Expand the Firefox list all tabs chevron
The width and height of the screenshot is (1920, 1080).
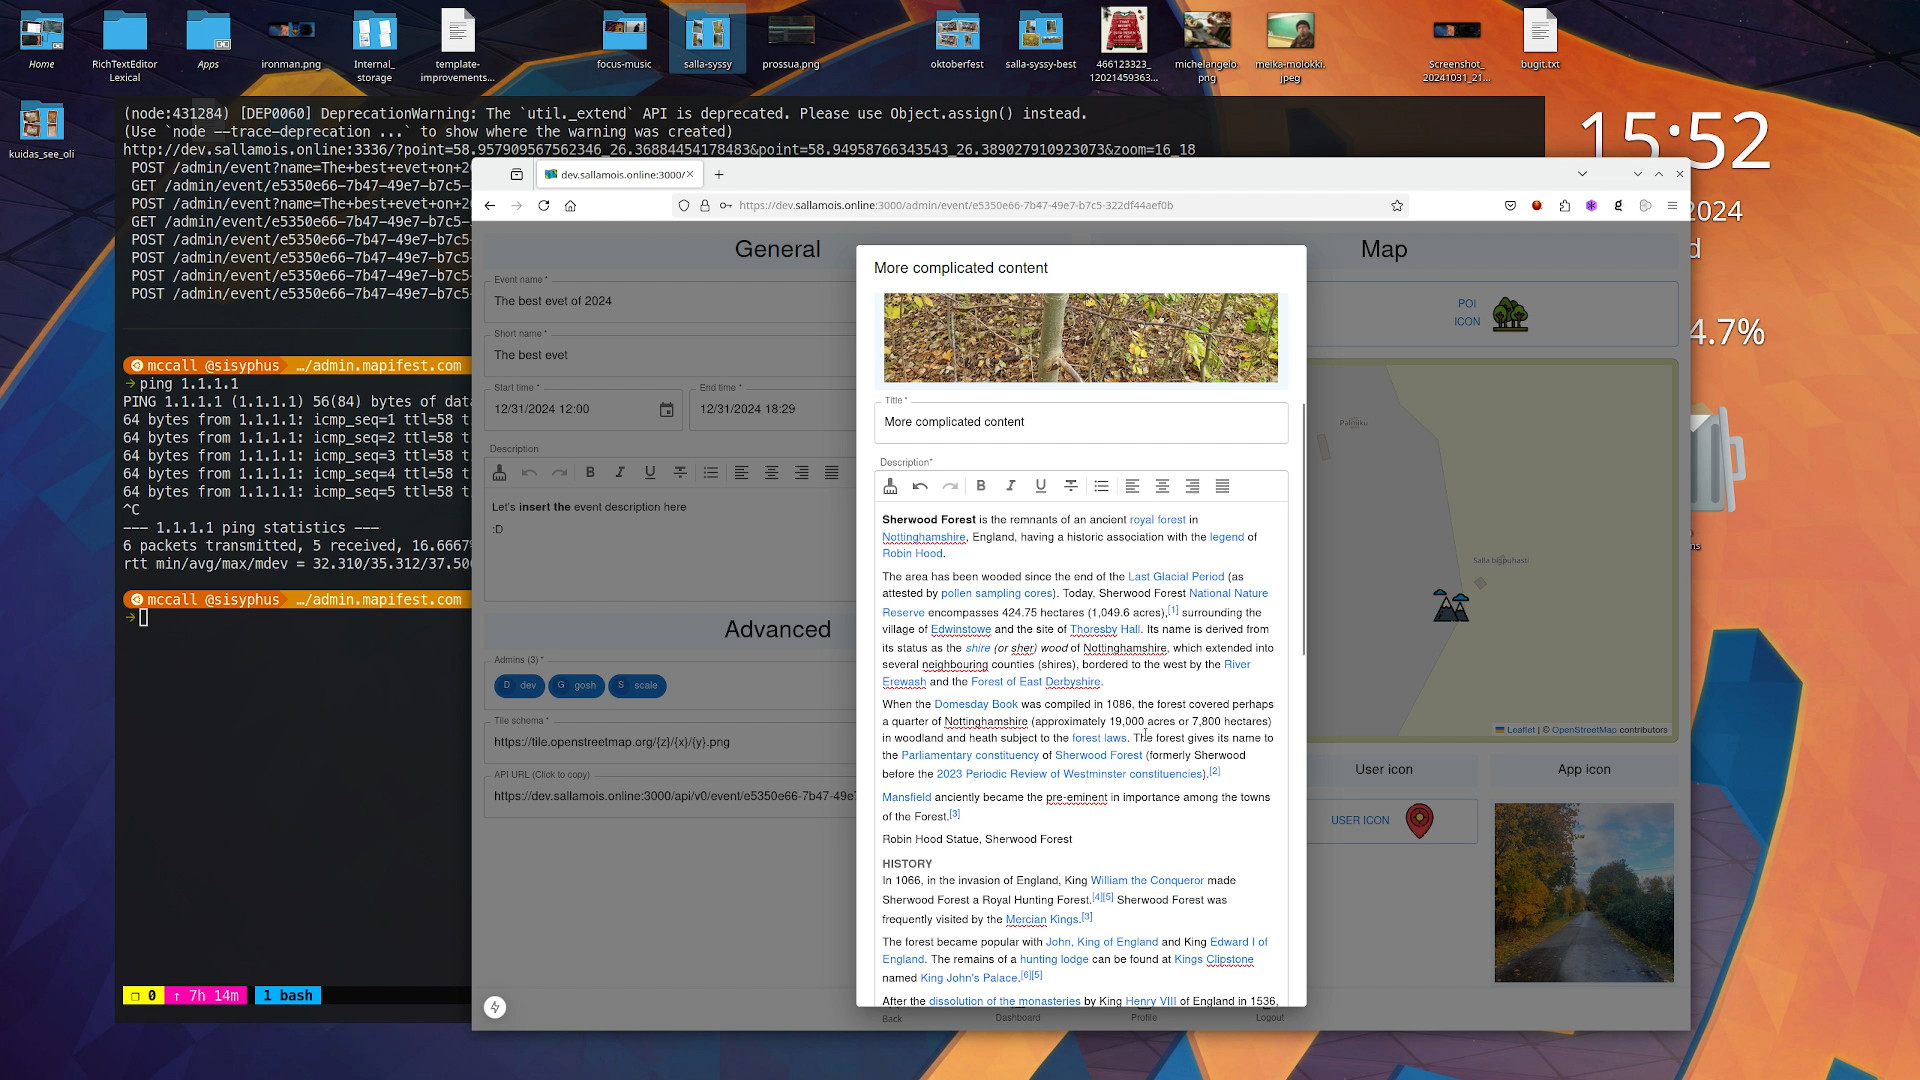(1582, 174)
